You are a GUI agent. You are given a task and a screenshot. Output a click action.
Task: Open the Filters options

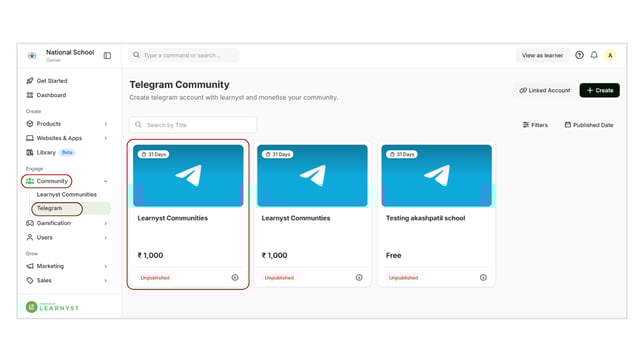(x=535, y=125)
